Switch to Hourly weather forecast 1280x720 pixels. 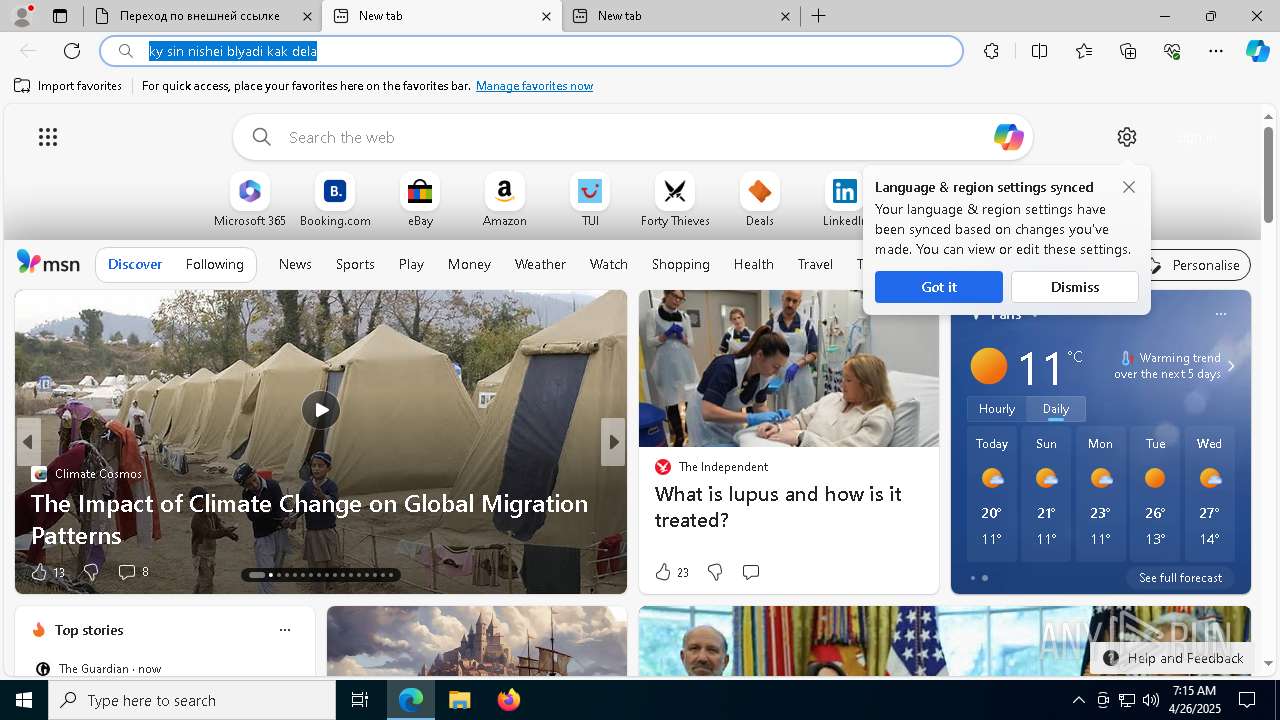(997, 409)
